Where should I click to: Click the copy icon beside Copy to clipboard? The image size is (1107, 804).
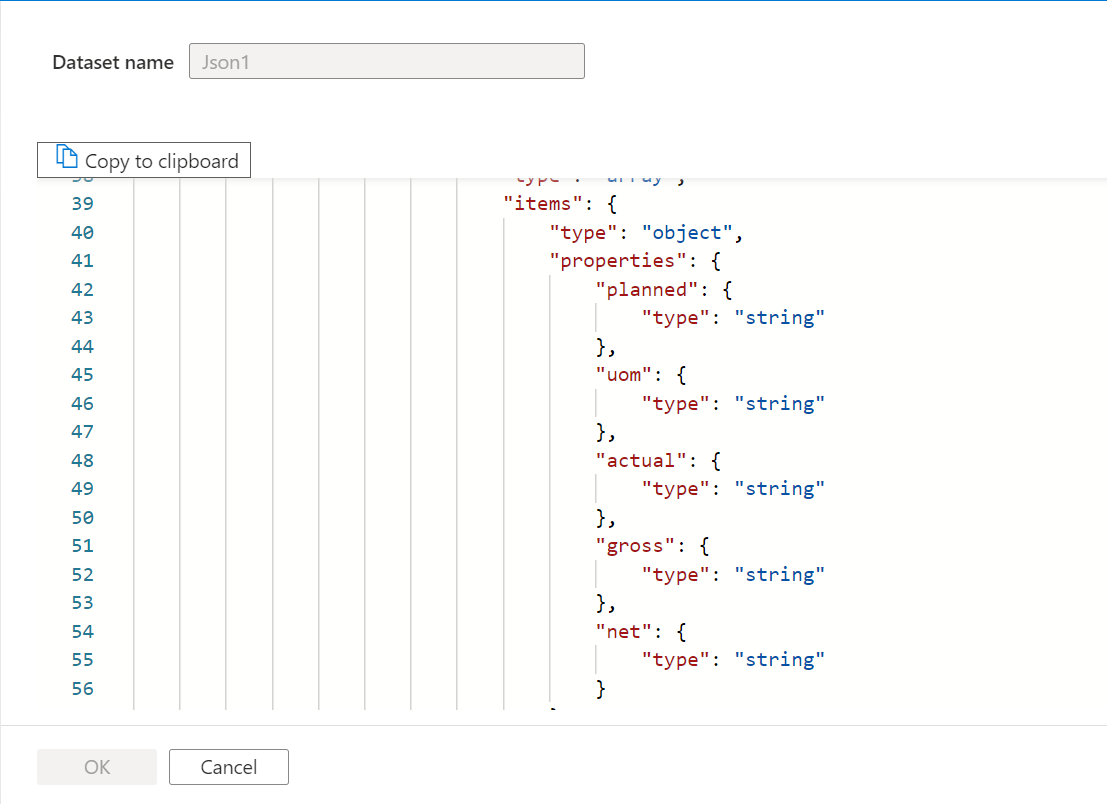[x=67, y=157]
